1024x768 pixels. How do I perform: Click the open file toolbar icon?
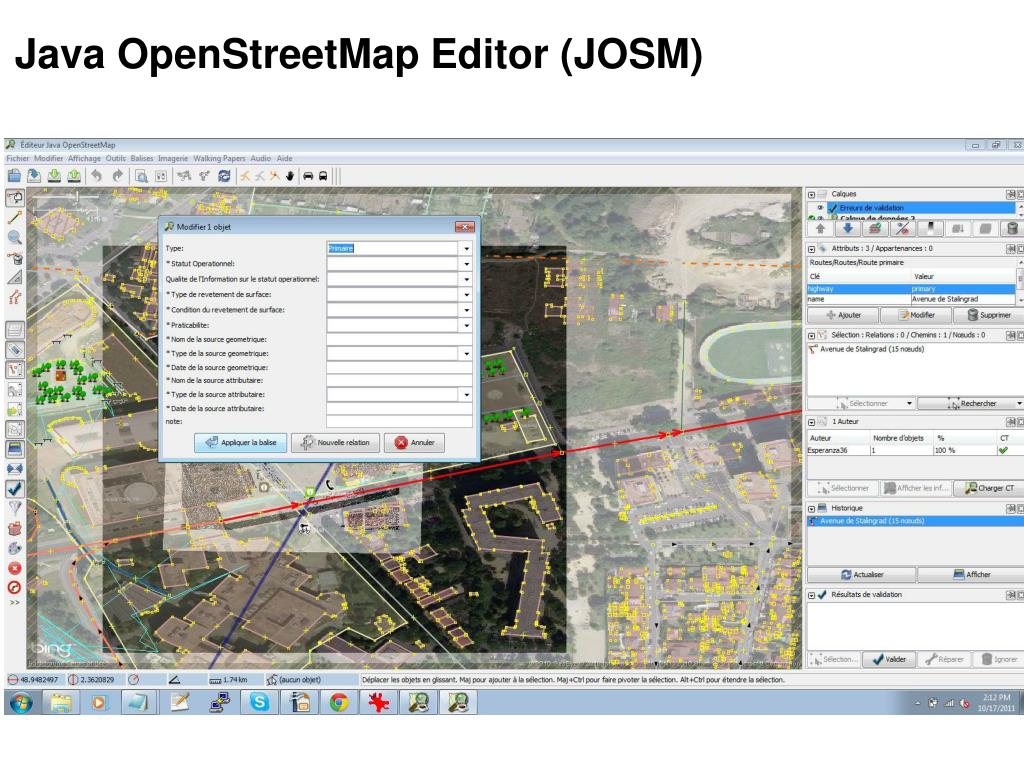tap(14, 176)
